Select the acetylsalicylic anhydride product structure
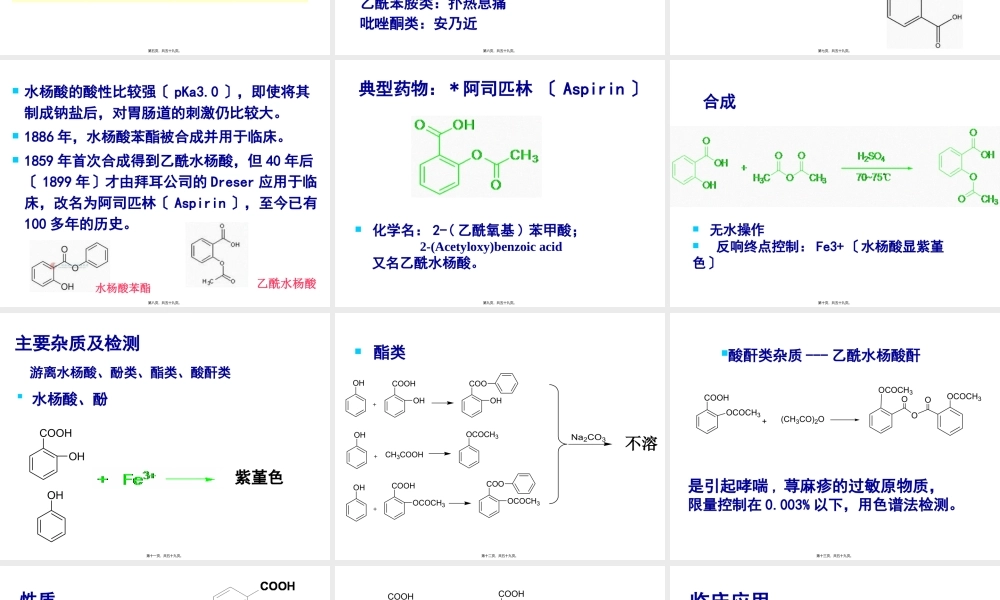1000x600 pixels. tap(925, 410)
